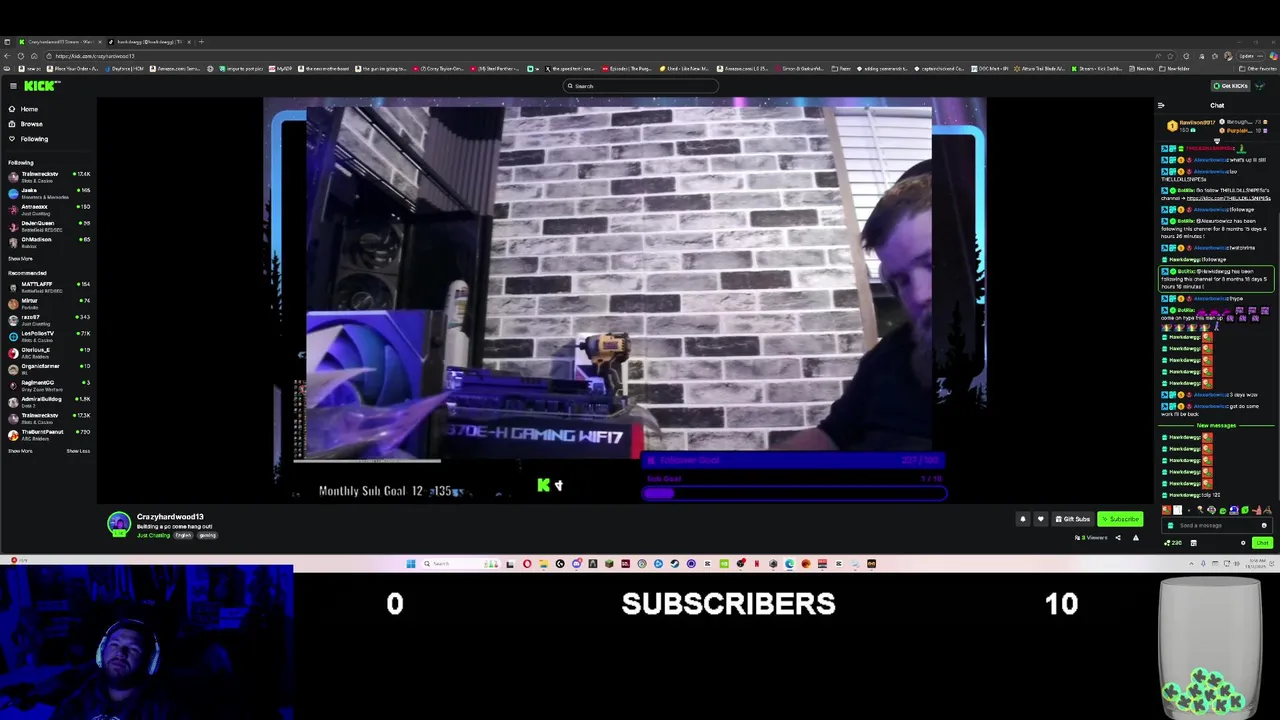Toggle the notification bell for channel
The height and width of the screenshot is (720, 1280).
click(1022, 519)
